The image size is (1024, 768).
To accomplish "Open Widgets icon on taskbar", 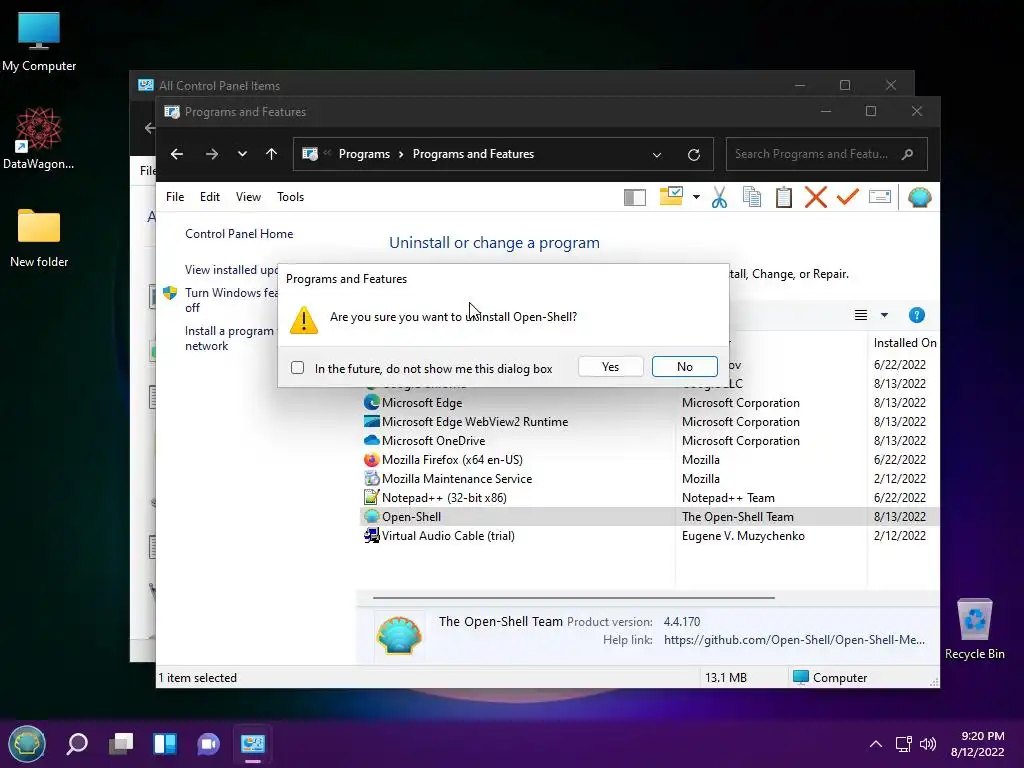I will click(x=165, y=743).
